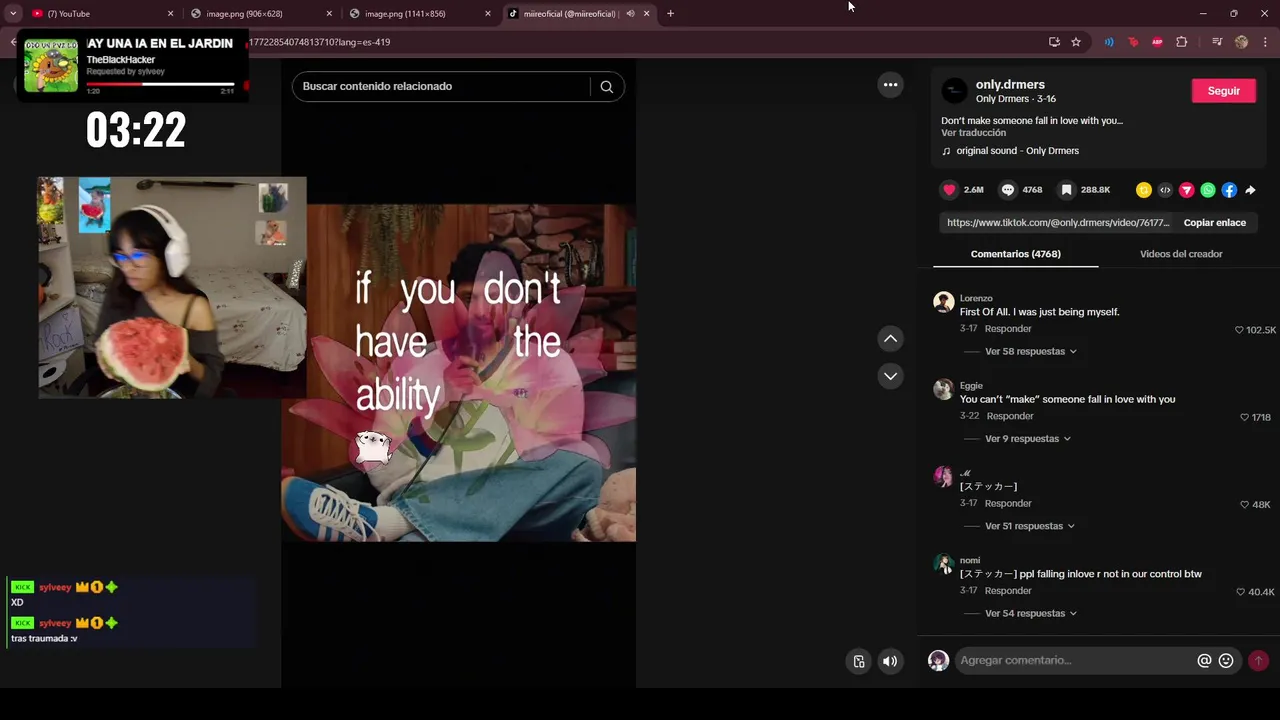
Task: Bookmark this page with the star icon
Action: click(1076, 42)
